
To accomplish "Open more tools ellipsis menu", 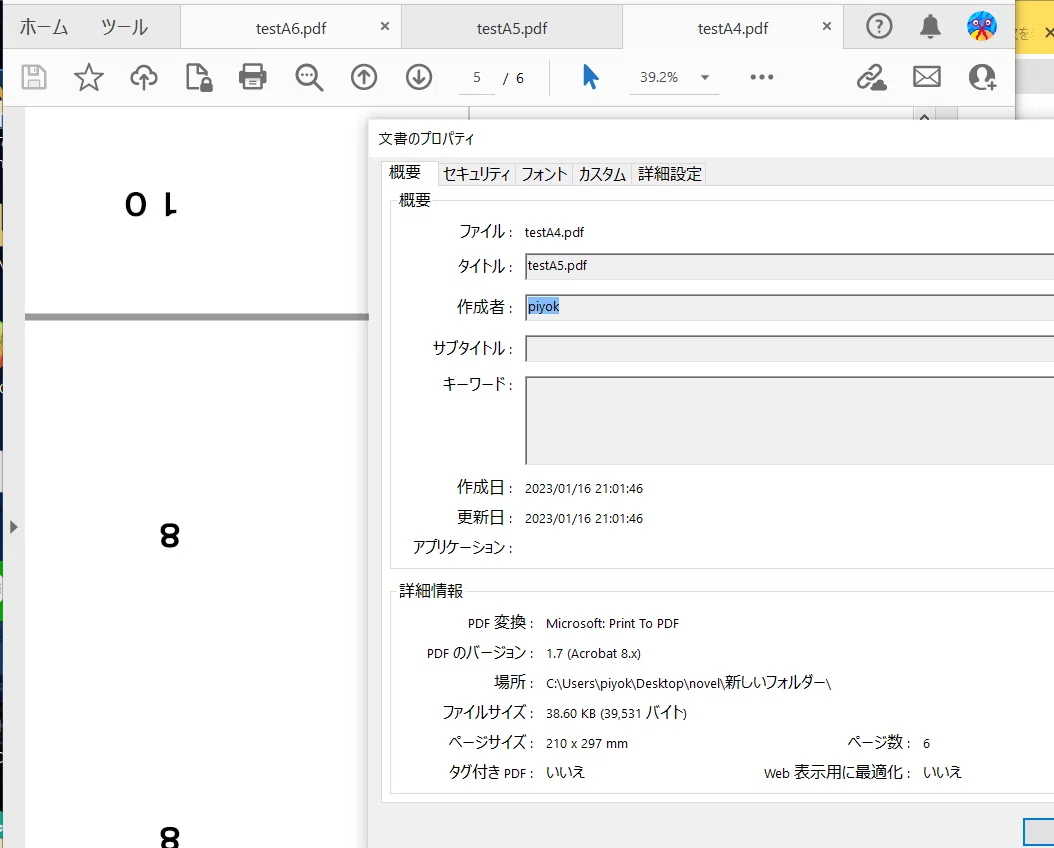I will coord(762,77).
